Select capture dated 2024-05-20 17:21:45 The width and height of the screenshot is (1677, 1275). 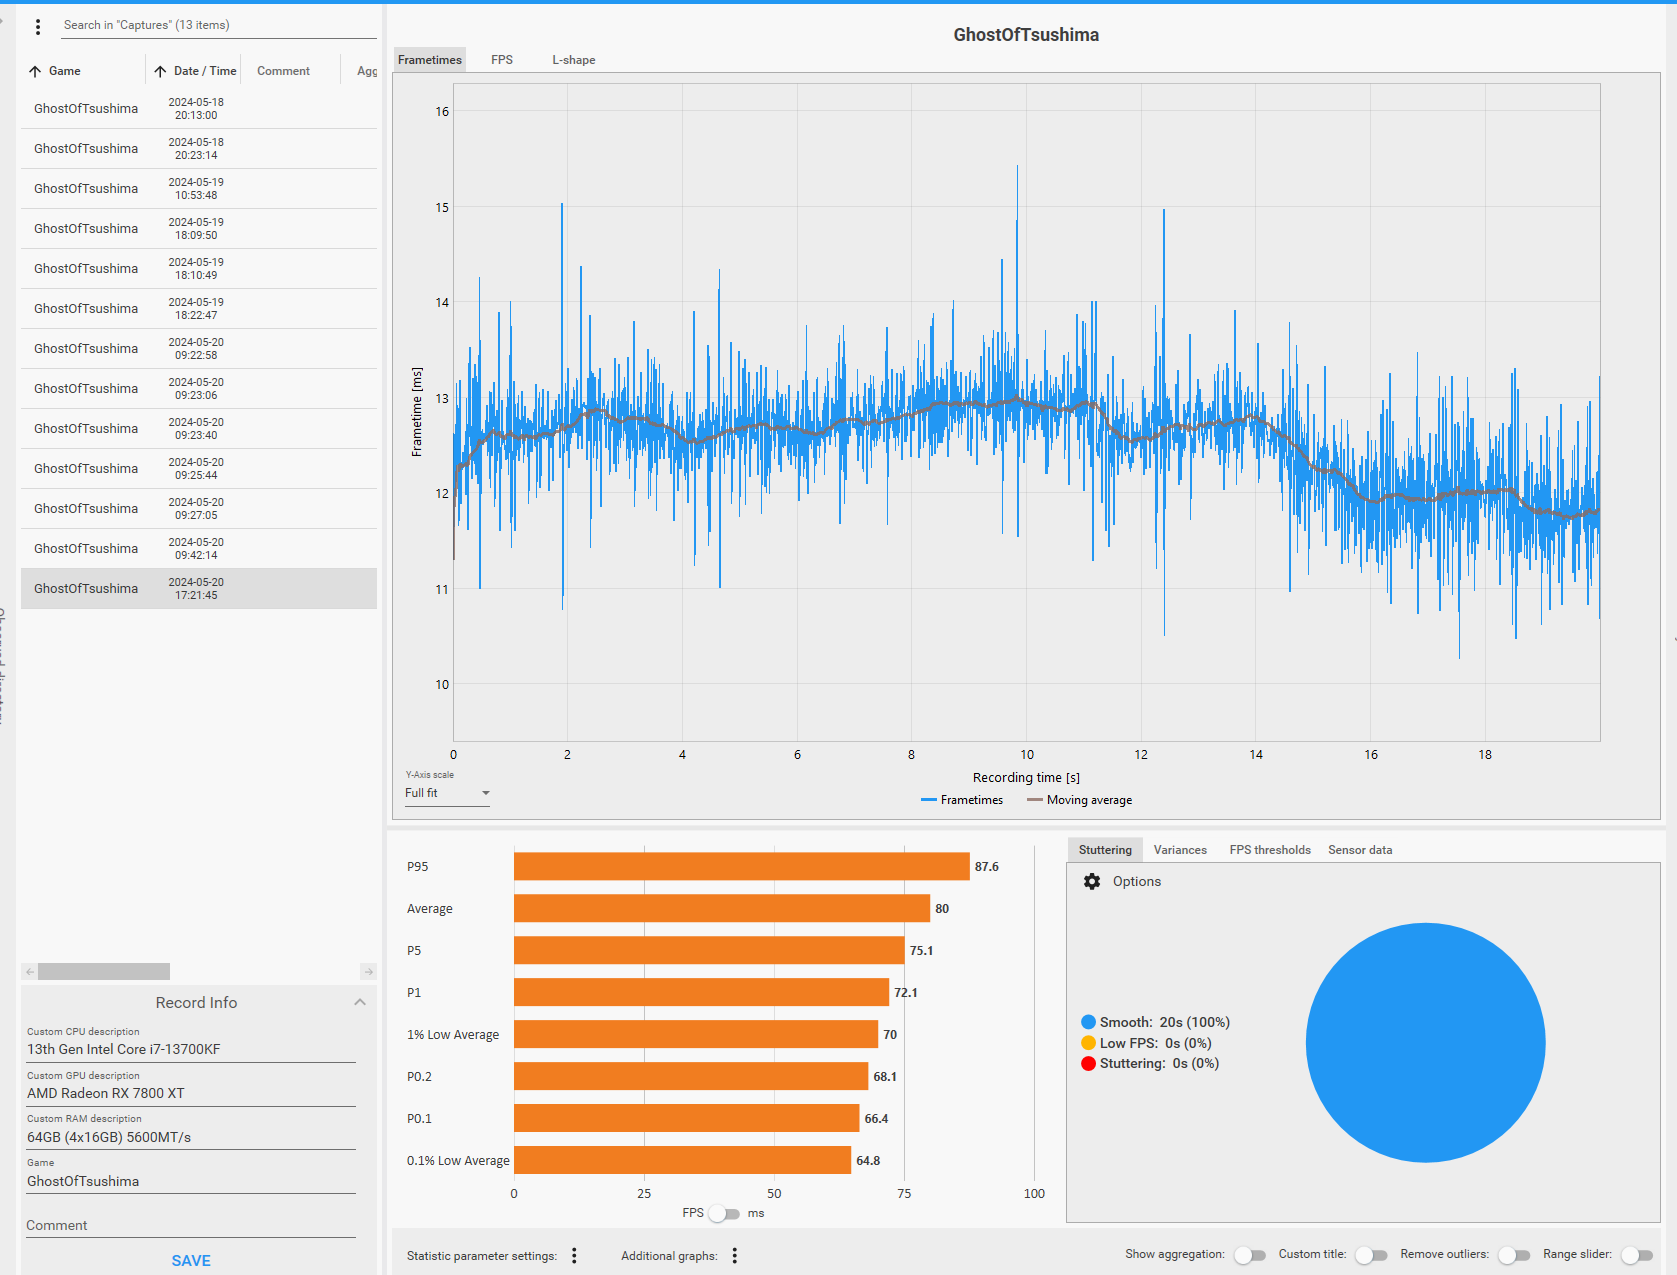pyautogui.click(x=199, y=589)
